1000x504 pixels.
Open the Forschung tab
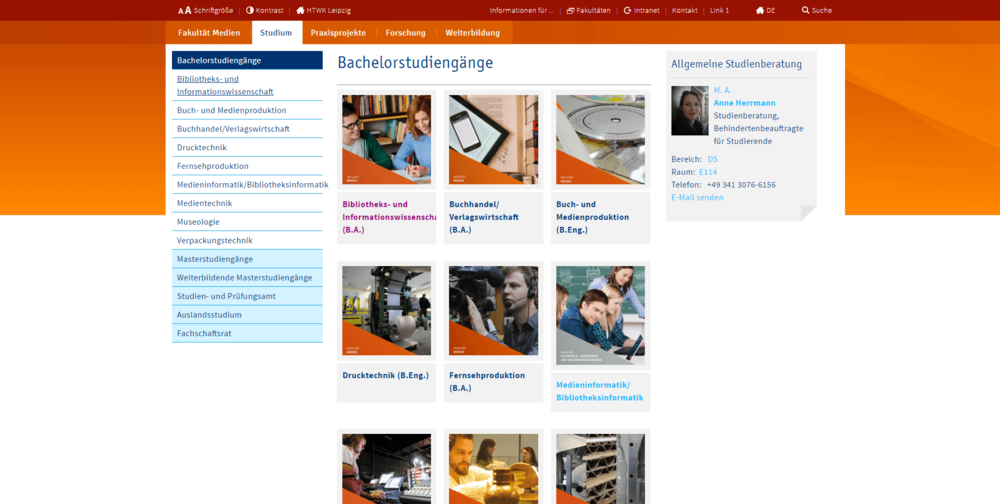(405, 33)
